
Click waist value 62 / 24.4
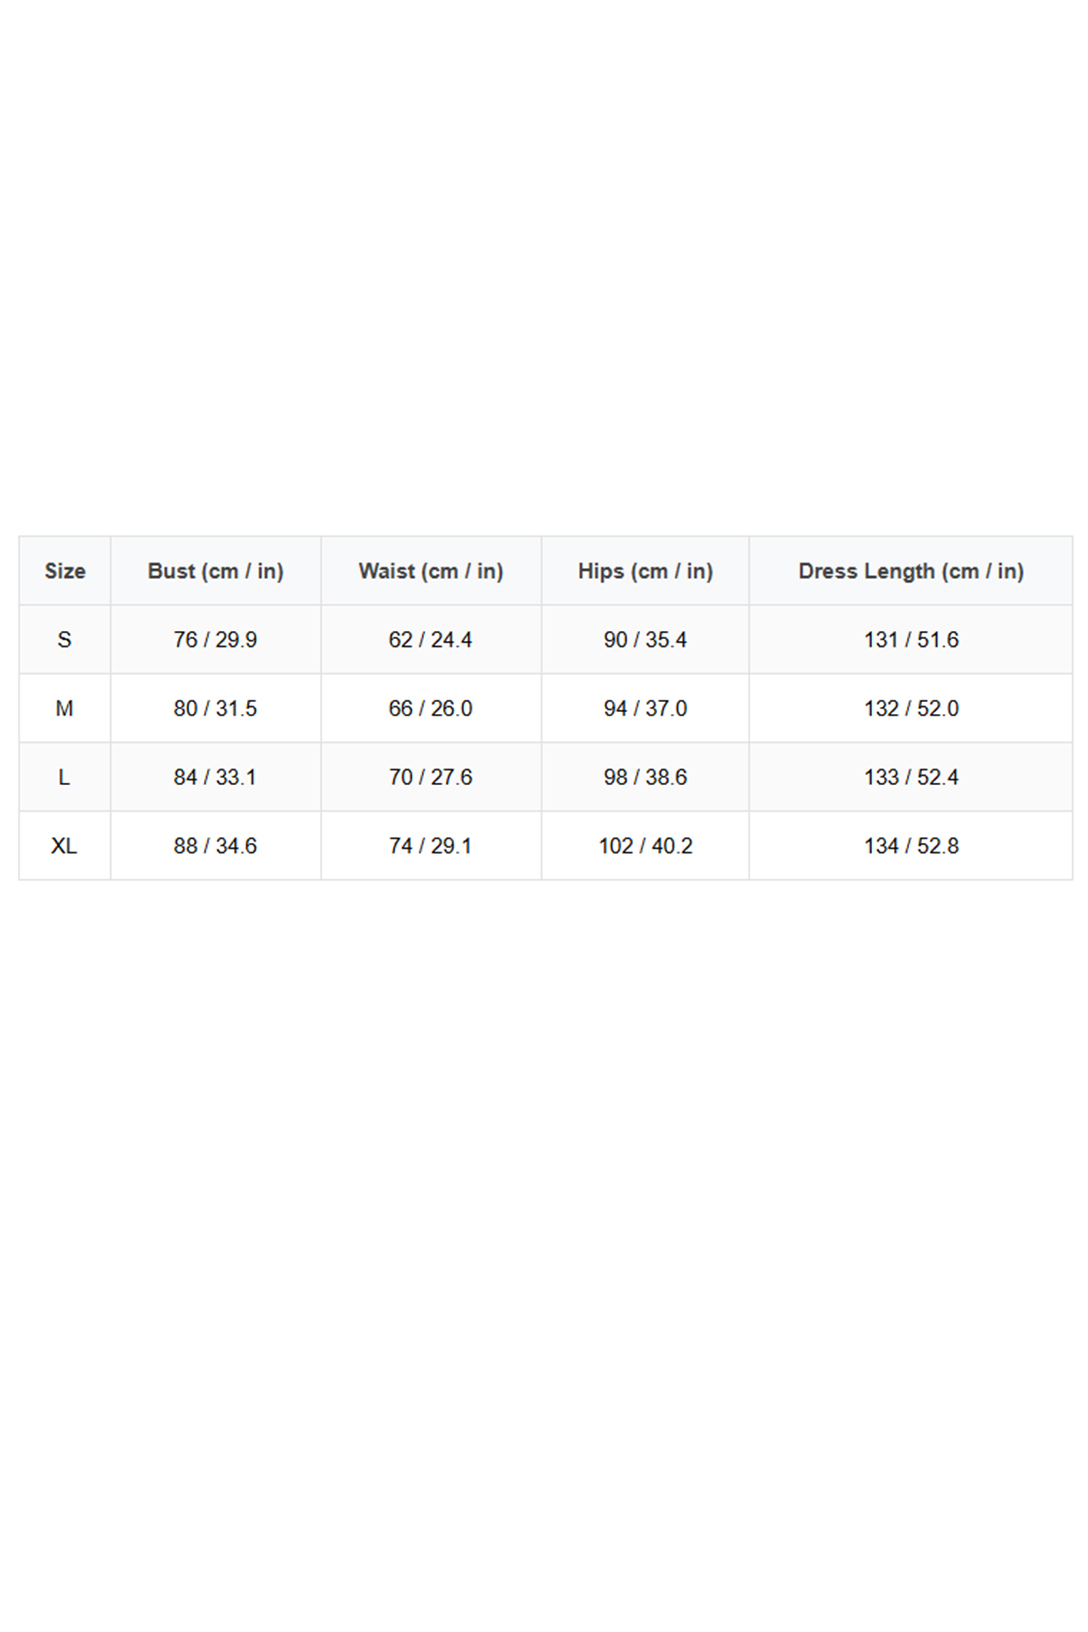pyautogui.click(x=430, y=640)
